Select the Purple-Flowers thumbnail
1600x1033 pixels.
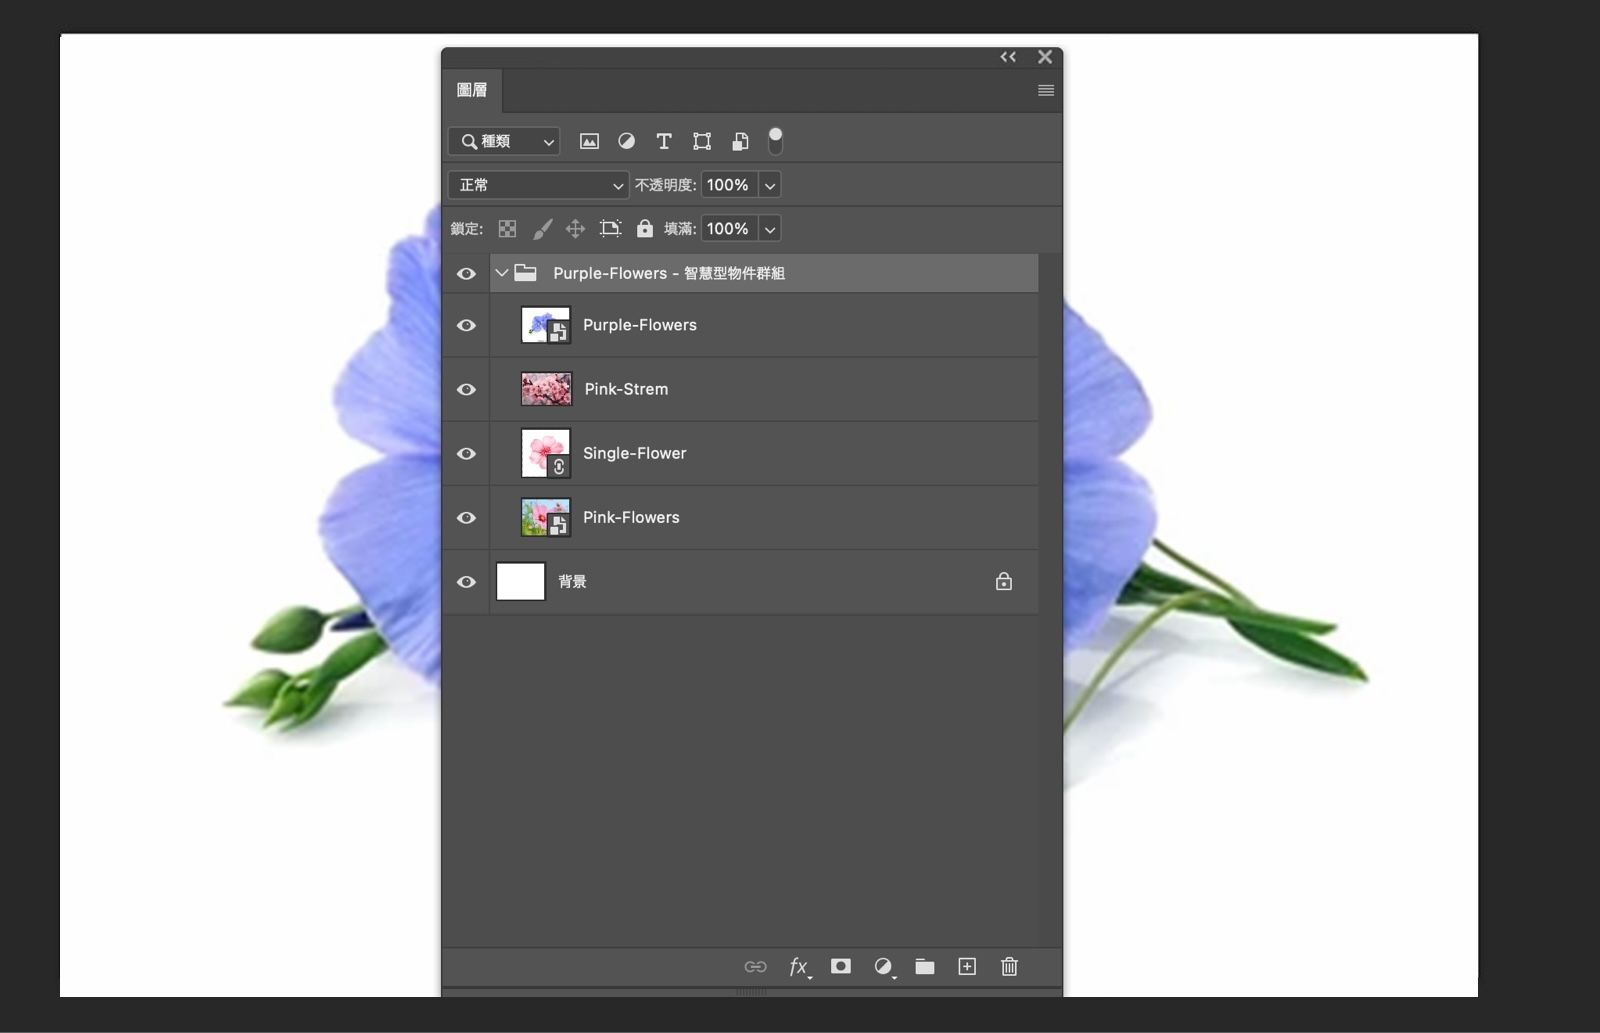(546, 325)
